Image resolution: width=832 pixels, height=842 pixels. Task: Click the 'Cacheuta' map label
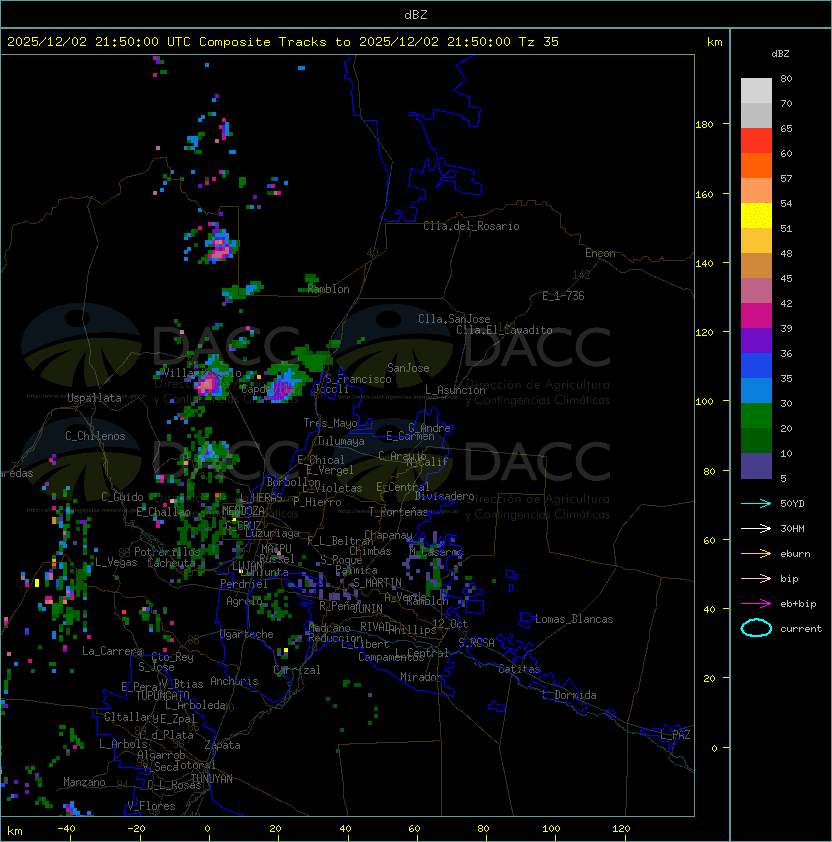[171, 563]
